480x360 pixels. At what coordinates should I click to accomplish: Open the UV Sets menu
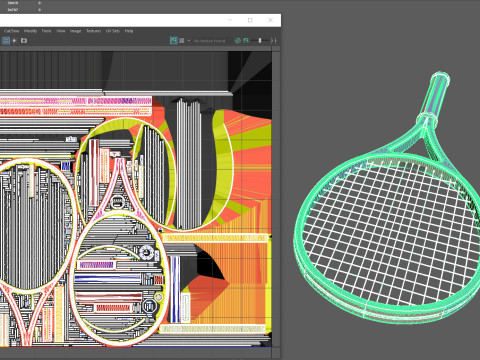click(x=113, y=31)
